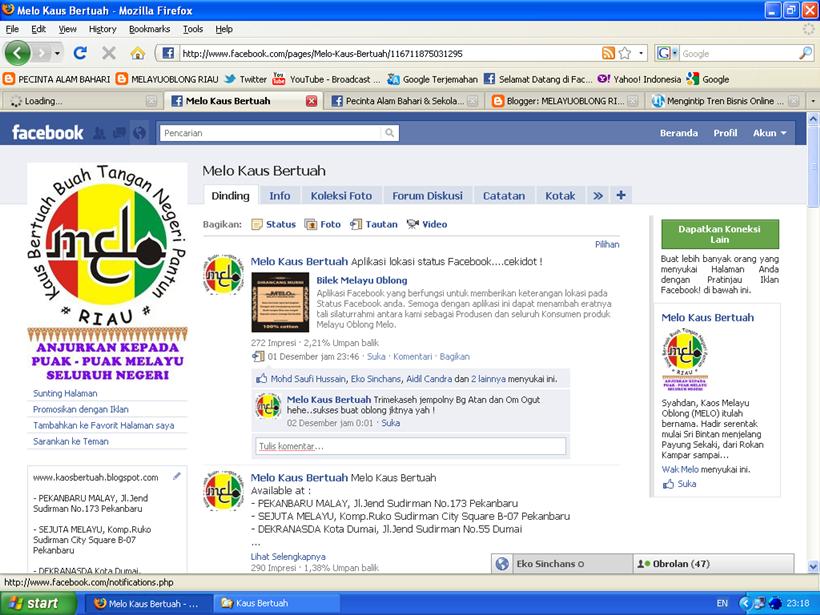Open the PECINTA ALAM BAHARI bookmark
The height and width of the screenshot is (615, 820).
56,79
